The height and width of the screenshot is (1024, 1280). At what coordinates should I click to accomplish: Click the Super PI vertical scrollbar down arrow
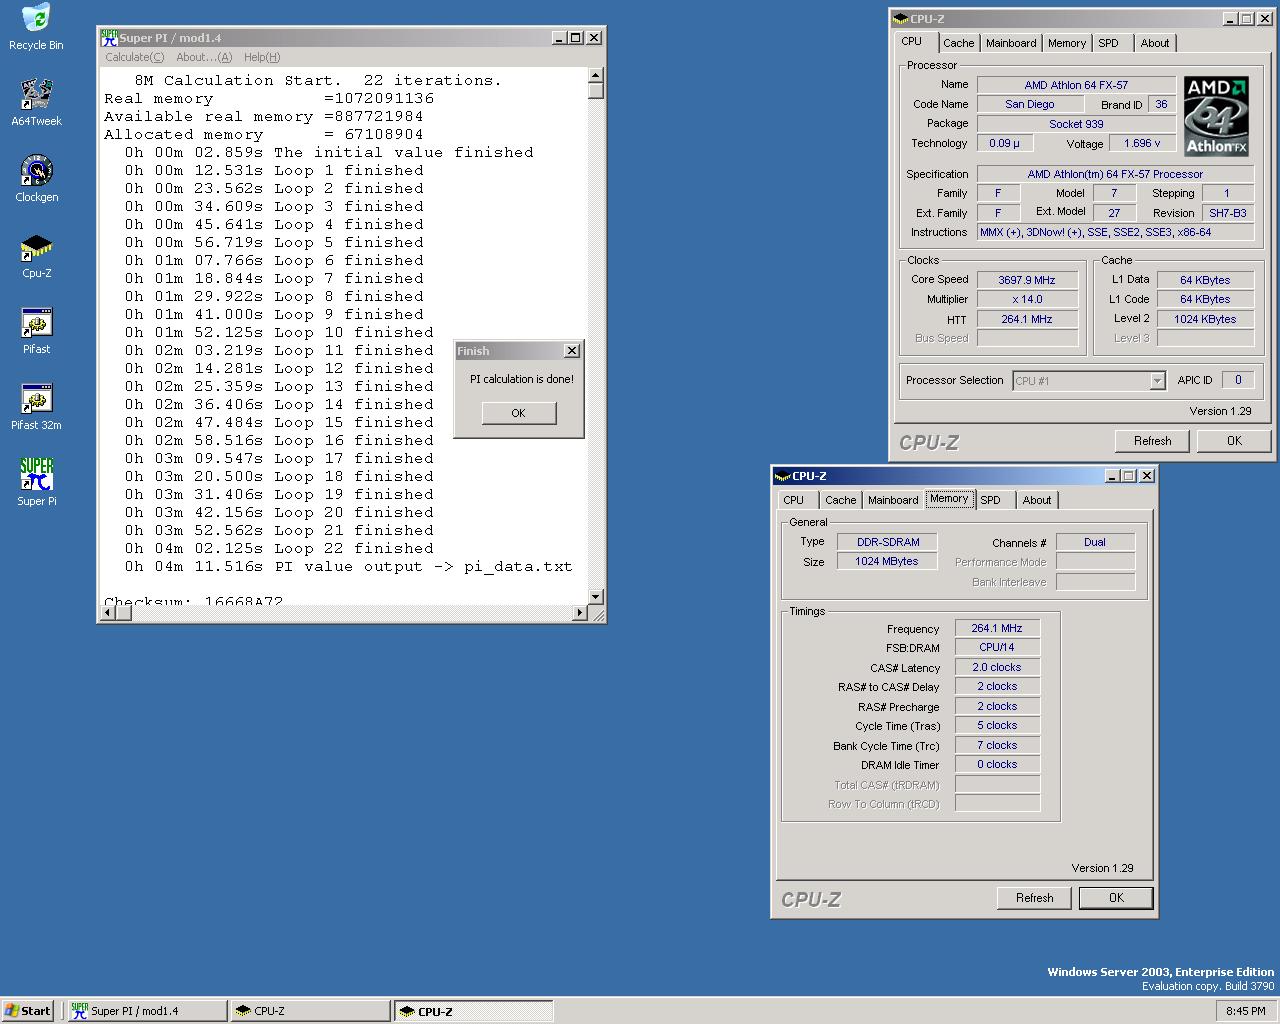tap(595, 596)
